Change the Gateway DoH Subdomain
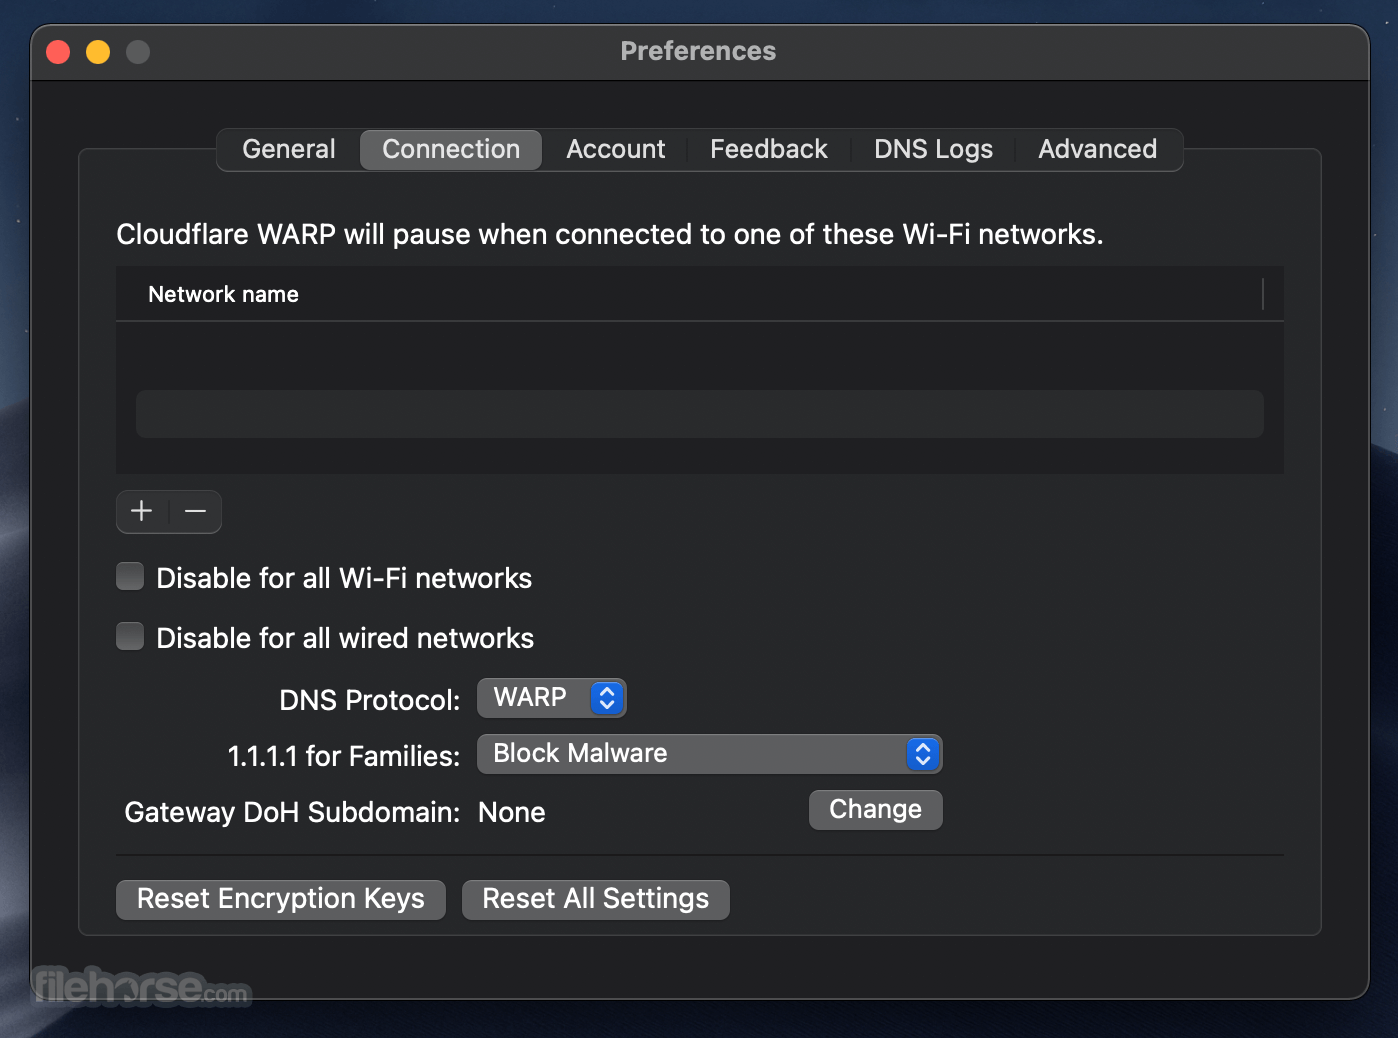 tap(876, 809)
